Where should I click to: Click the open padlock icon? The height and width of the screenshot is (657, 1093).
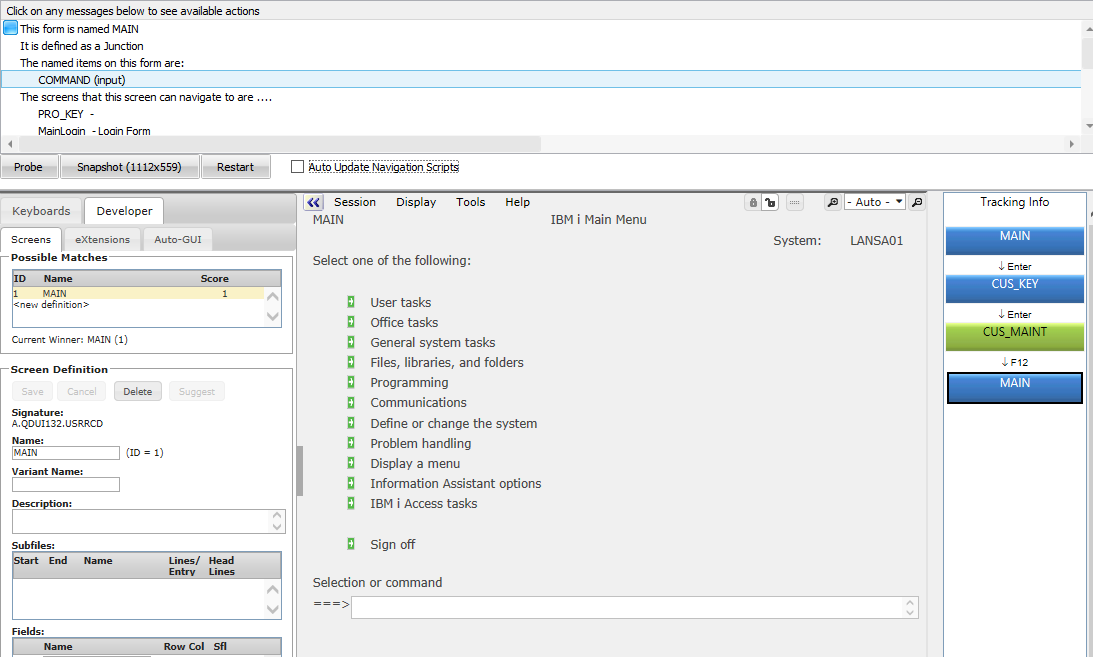769,202
